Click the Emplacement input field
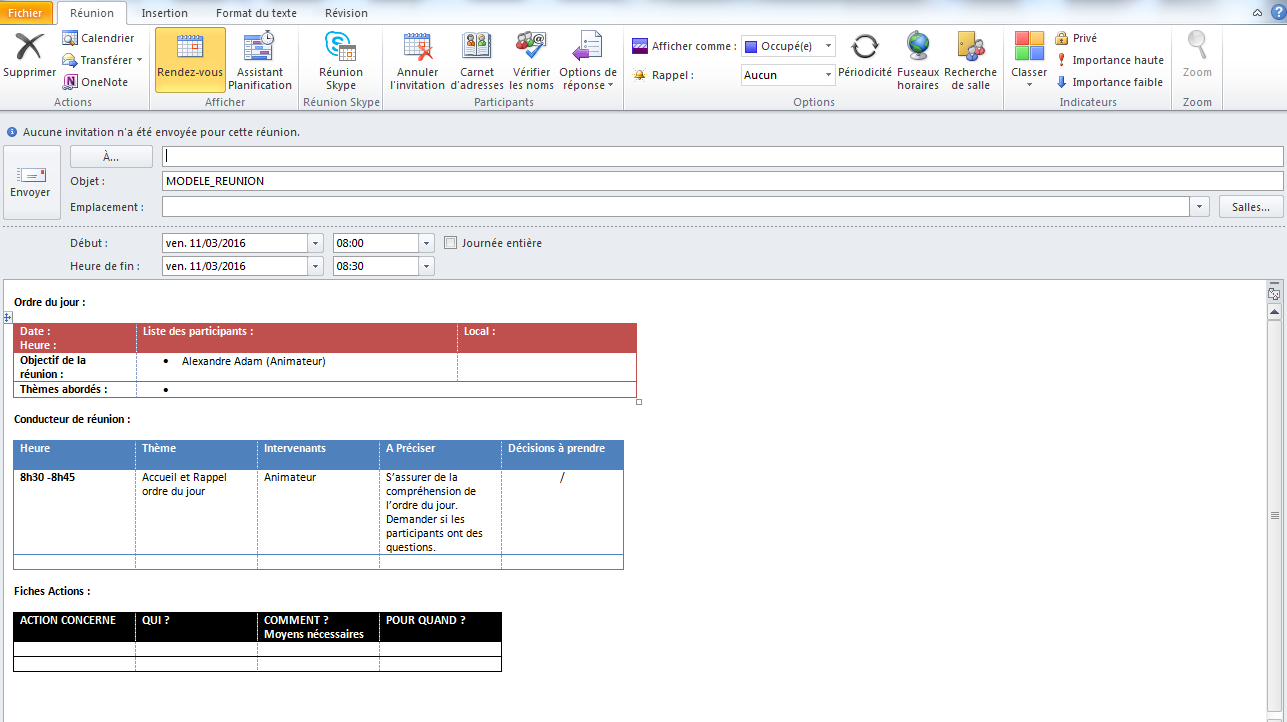1287x722 pixels. pos(676,207)
